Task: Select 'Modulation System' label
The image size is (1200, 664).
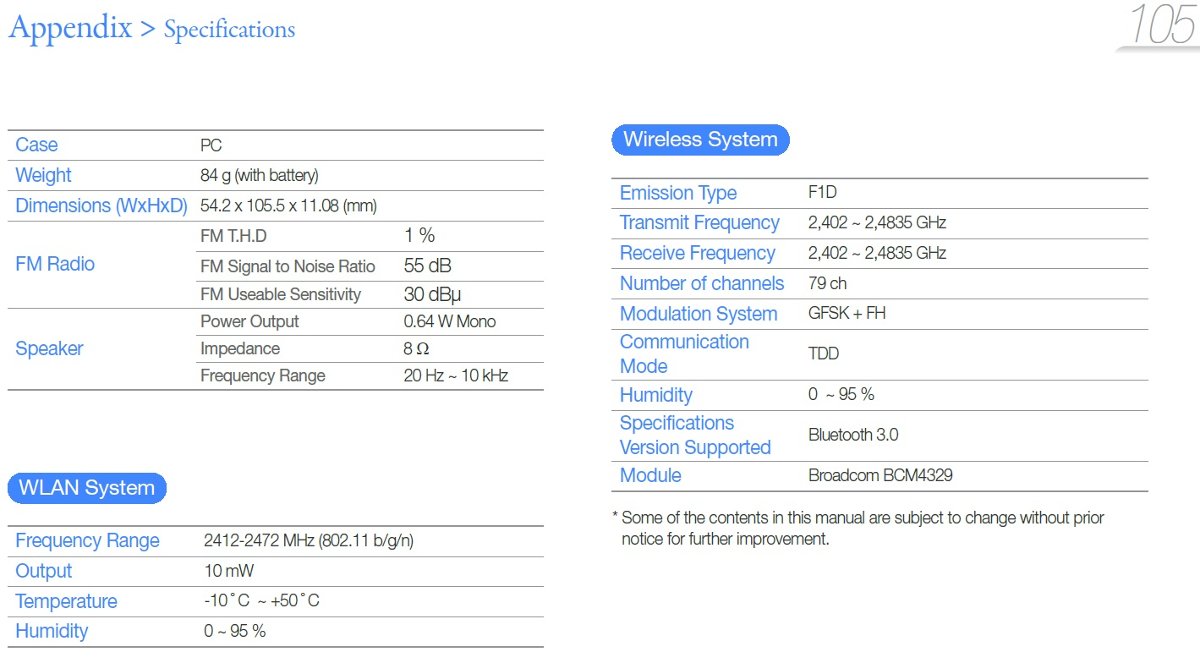Action: (x=698, y=314)
